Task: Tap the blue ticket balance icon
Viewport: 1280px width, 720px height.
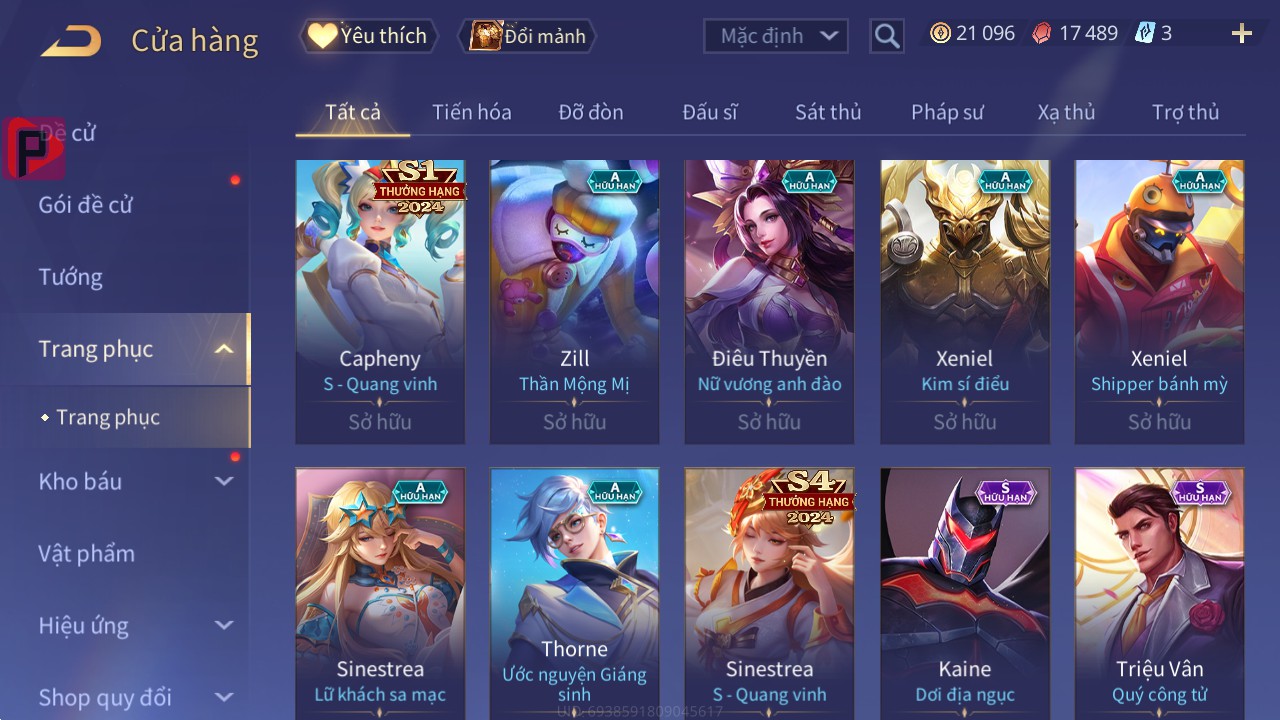Action: coord(1145,33)
